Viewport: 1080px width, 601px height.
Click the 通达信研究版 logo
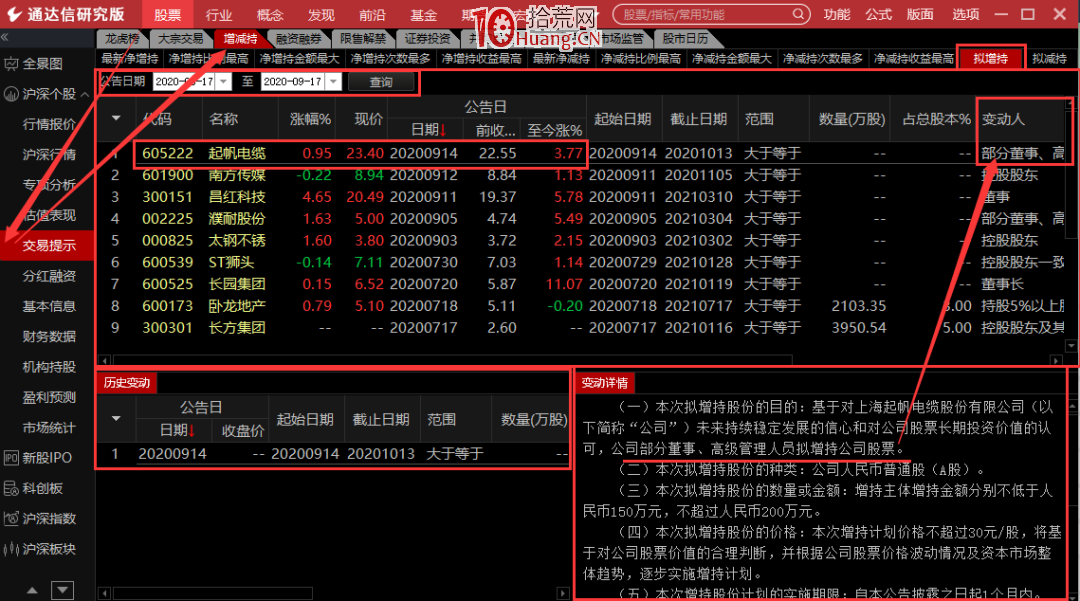click(65, 14)
